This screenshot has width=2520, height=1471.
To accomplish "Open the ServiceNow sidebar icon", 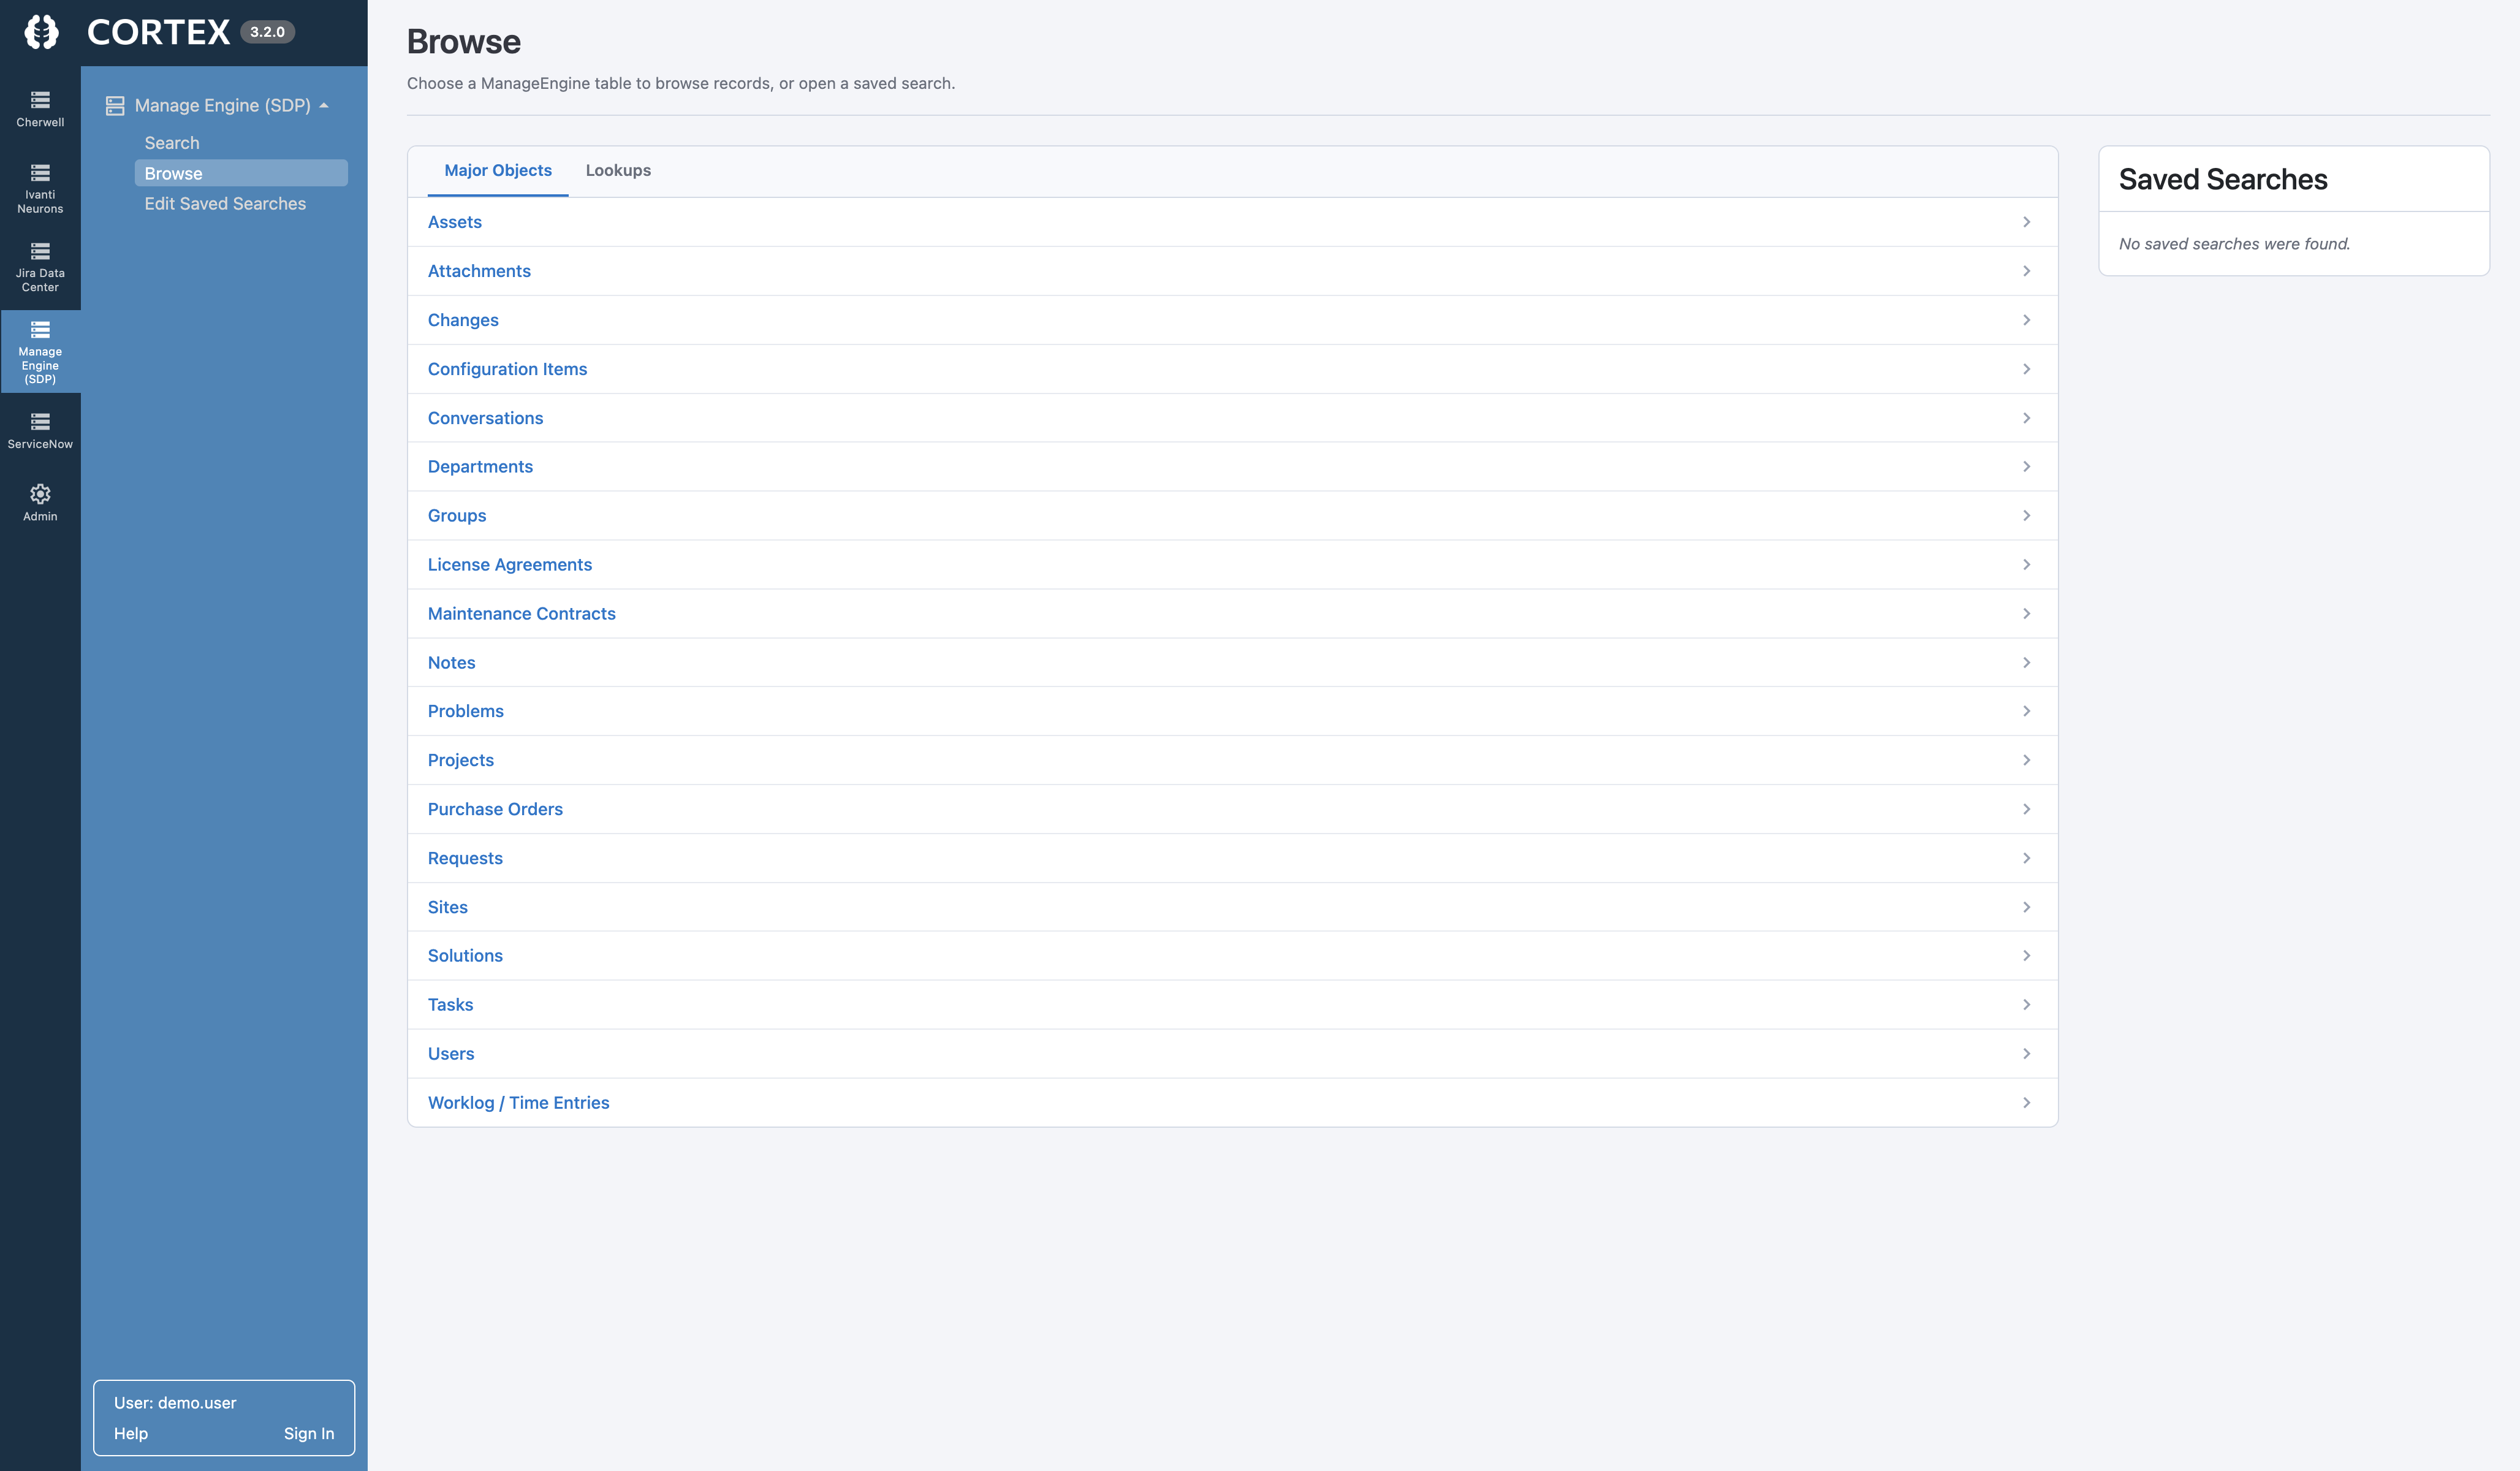I will [x=40, y=431].
